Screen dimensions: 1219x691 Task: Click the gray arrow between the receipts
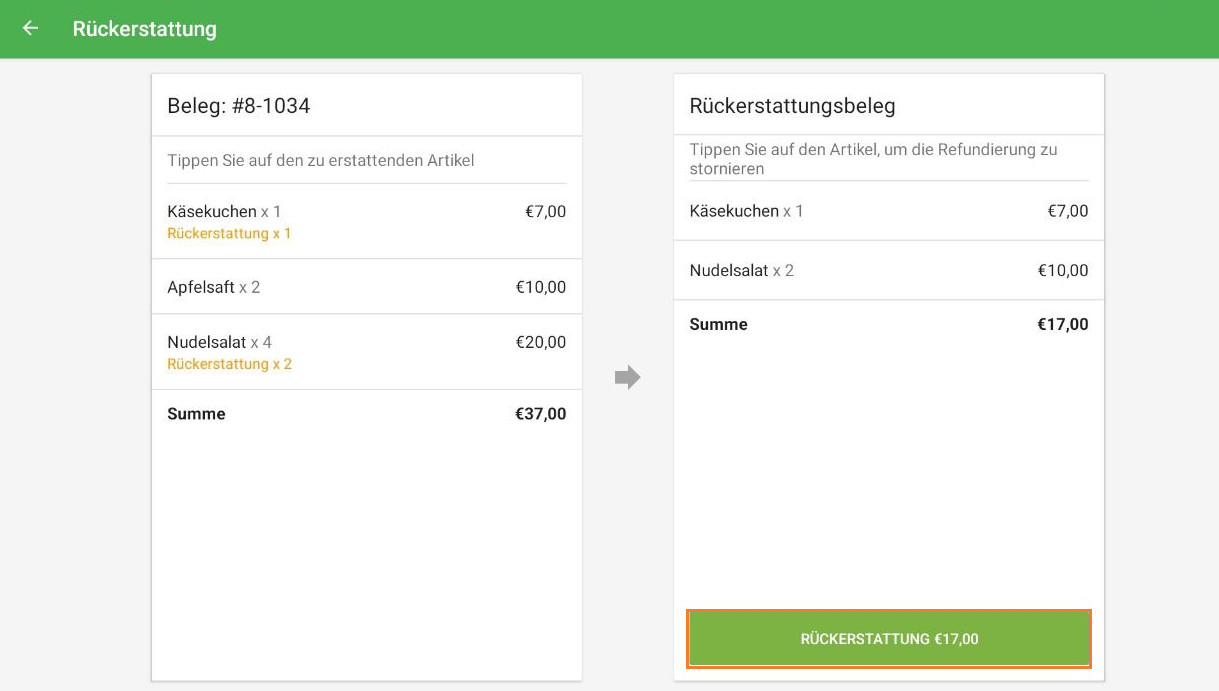(626, 377)
